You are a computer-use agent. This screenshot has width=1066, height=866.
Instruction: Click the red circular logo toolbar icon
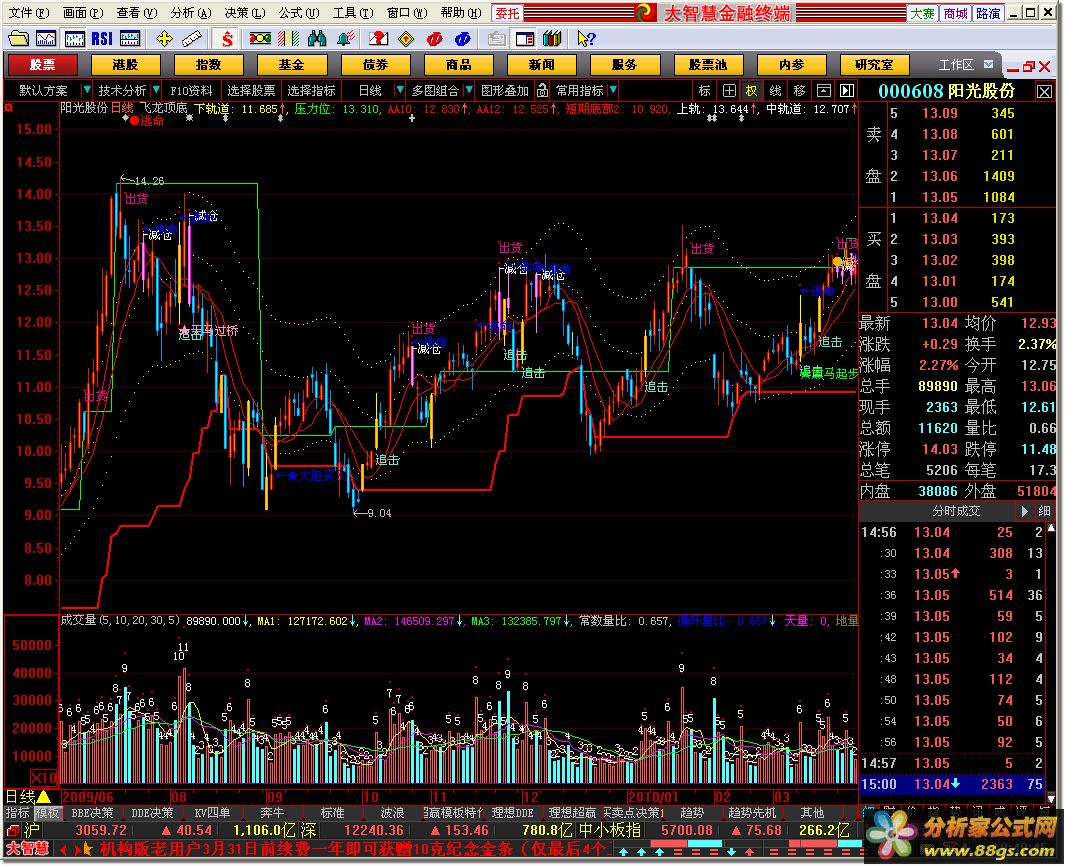(434, 39)
